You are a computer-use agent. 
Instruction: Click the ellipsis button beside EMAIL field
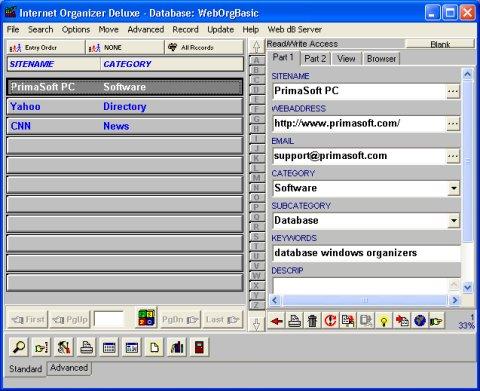tap(453, 156)
